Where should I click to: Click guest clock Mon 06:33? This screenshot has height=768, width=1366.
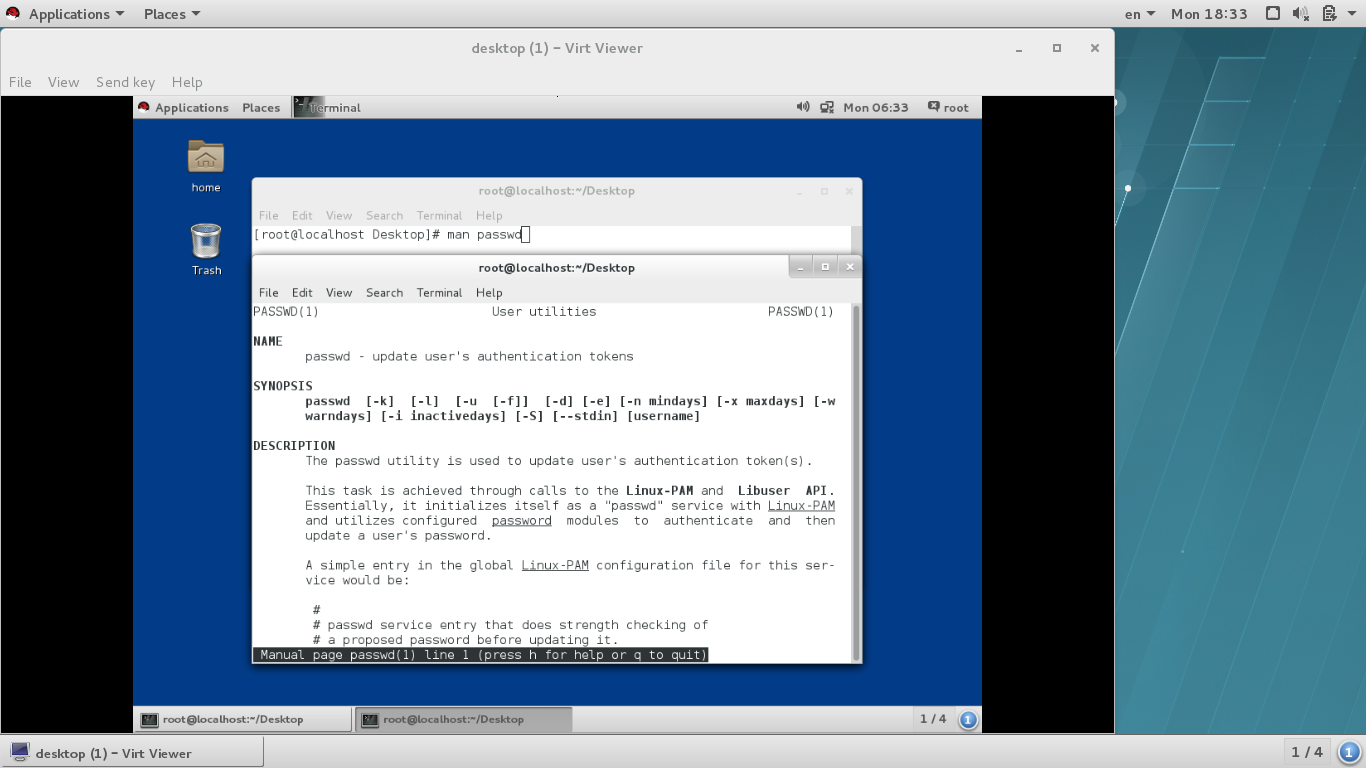876,107
